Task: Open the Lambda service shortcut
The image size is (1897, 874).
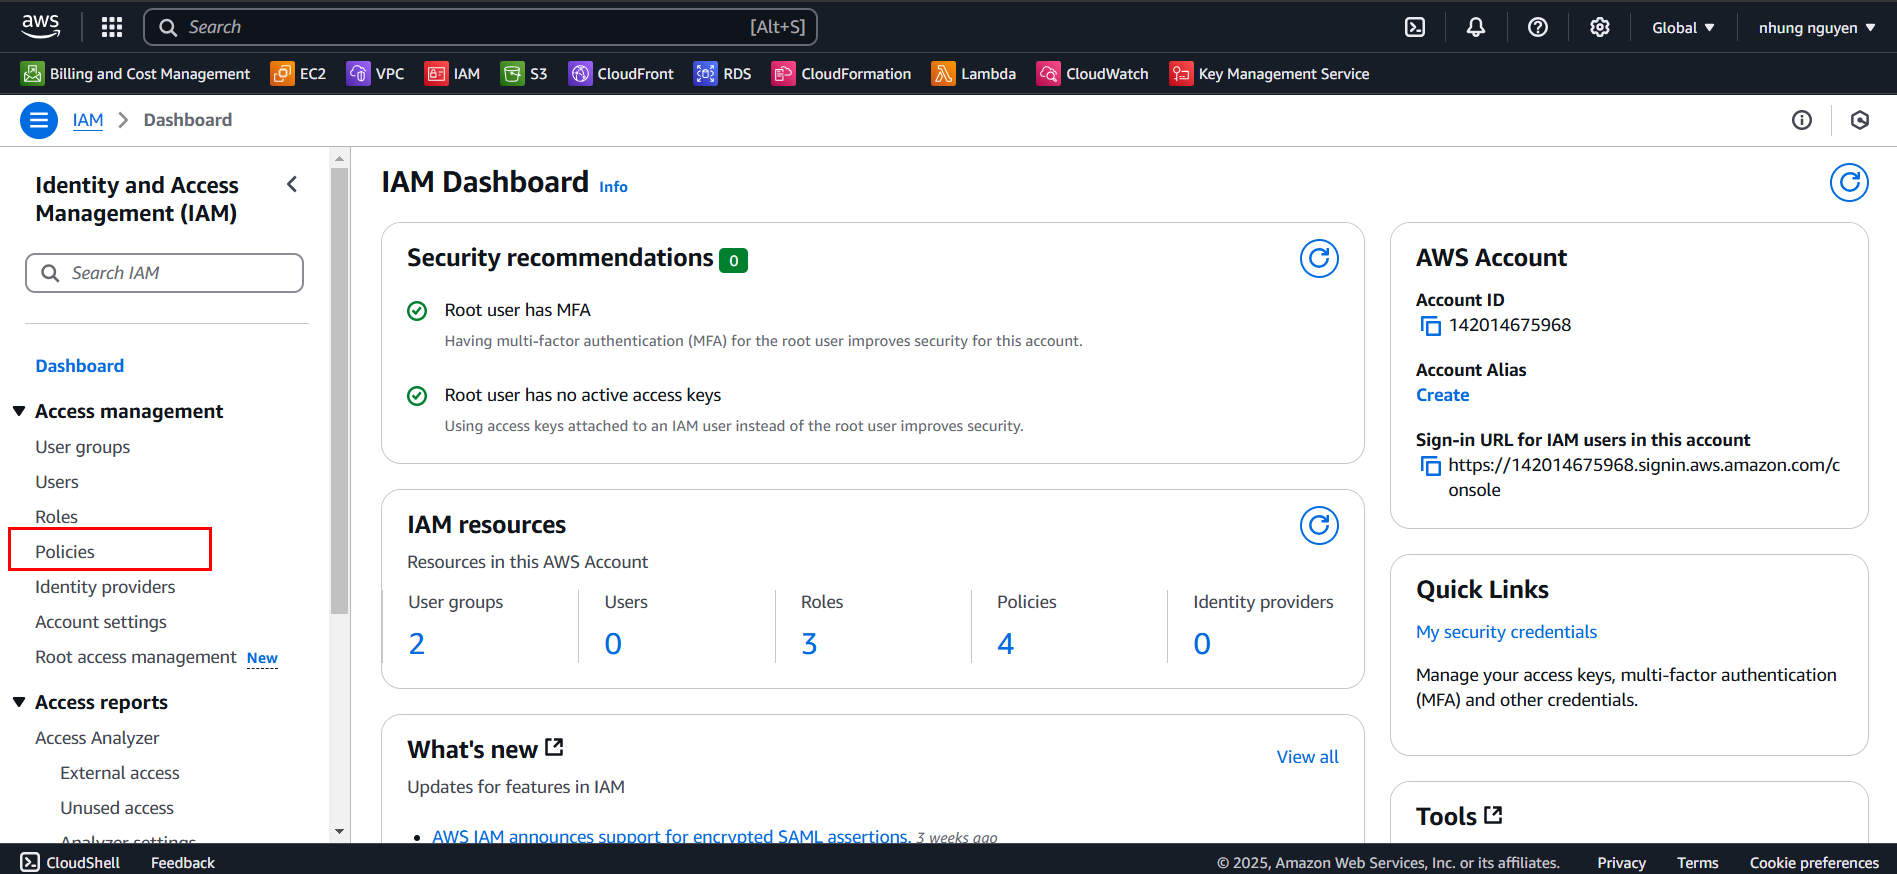Action: (973, 73)
